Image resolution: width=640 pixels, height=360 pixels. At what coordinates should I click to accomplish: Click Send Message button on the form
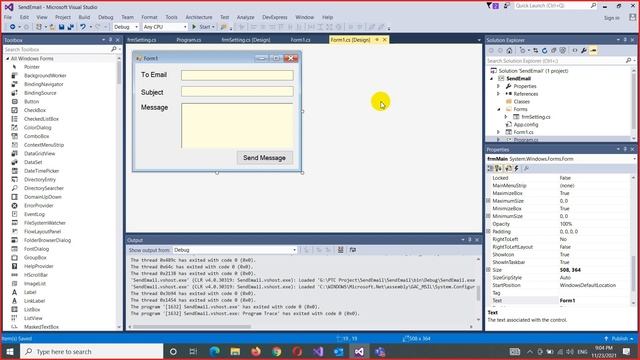click(264, 158)
